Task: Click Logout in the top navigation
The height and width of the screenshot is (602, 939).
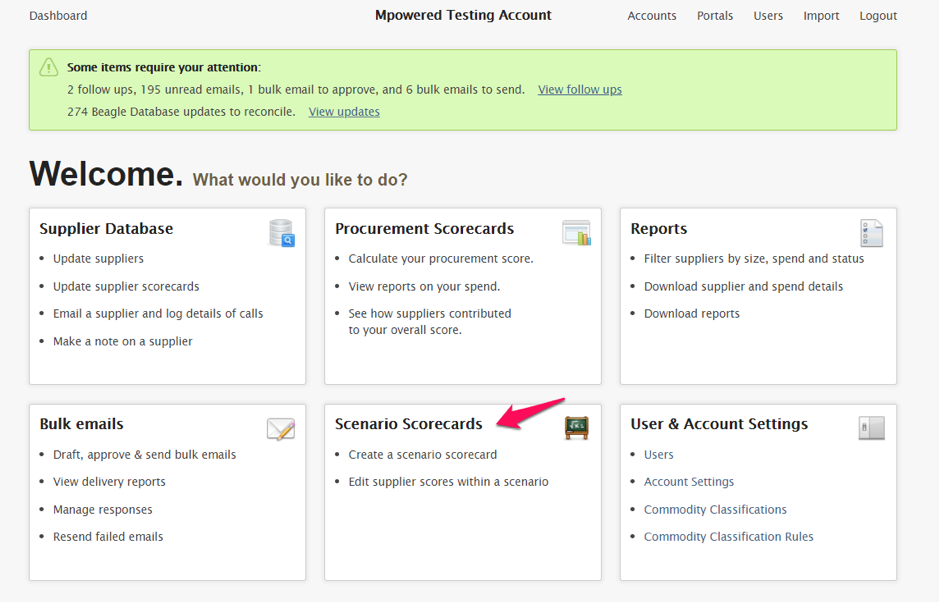Action: [878, 16]
